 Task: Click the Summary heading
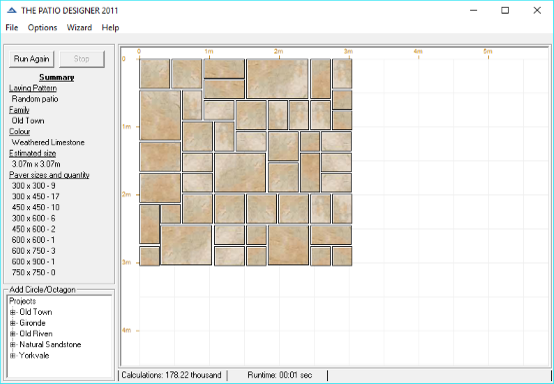[x=57, y=77]
